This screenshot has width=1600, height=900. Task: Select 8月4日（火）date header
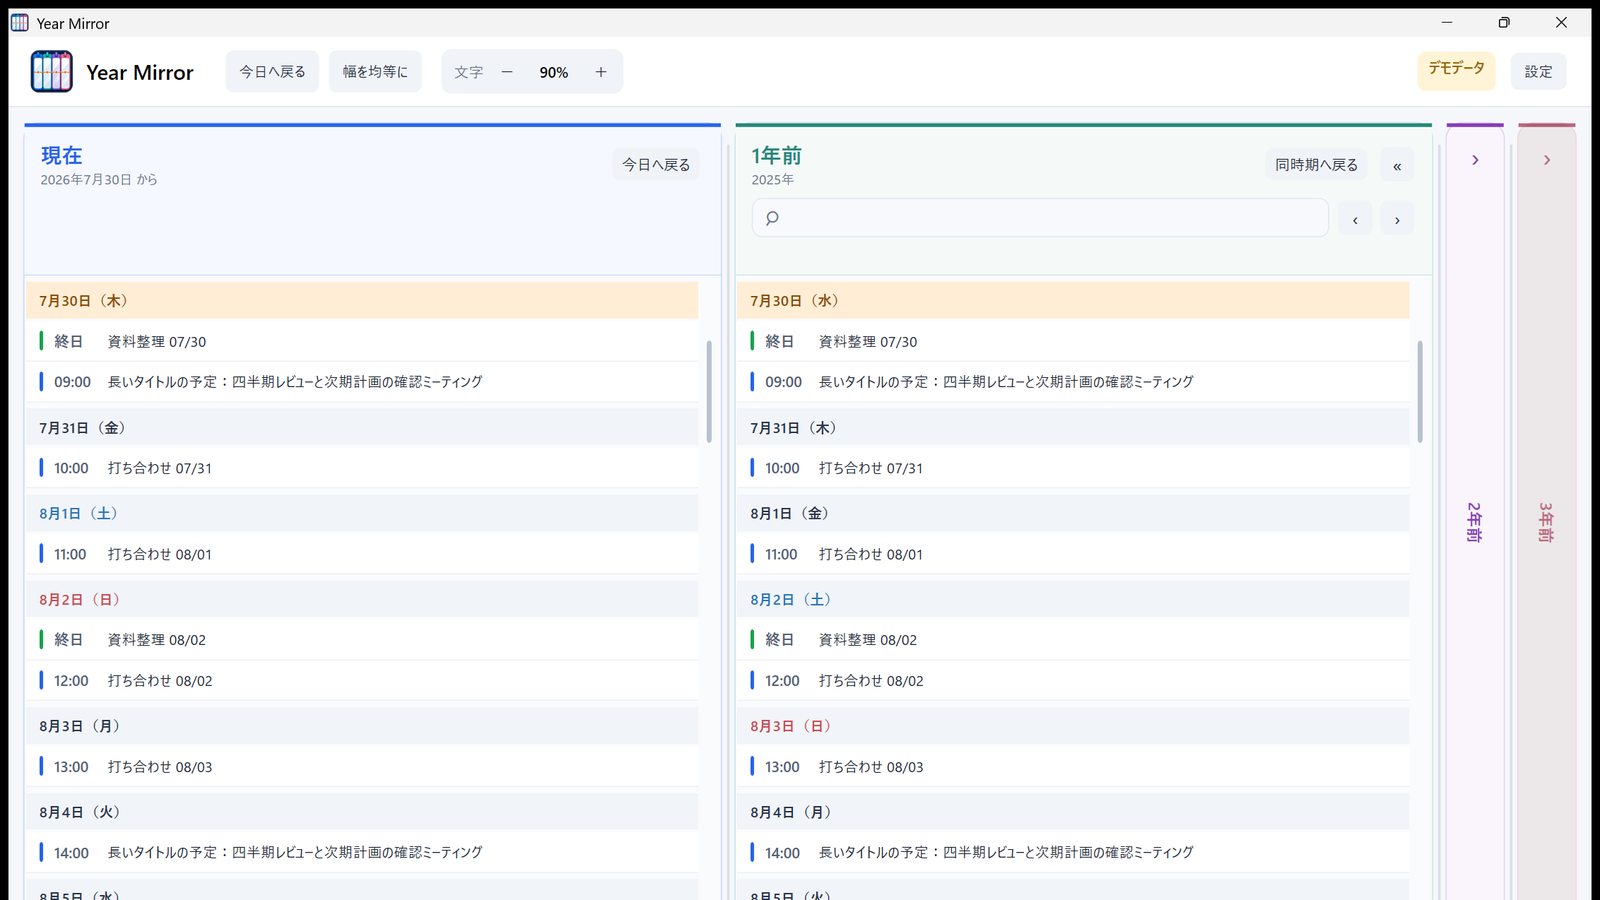362,812
